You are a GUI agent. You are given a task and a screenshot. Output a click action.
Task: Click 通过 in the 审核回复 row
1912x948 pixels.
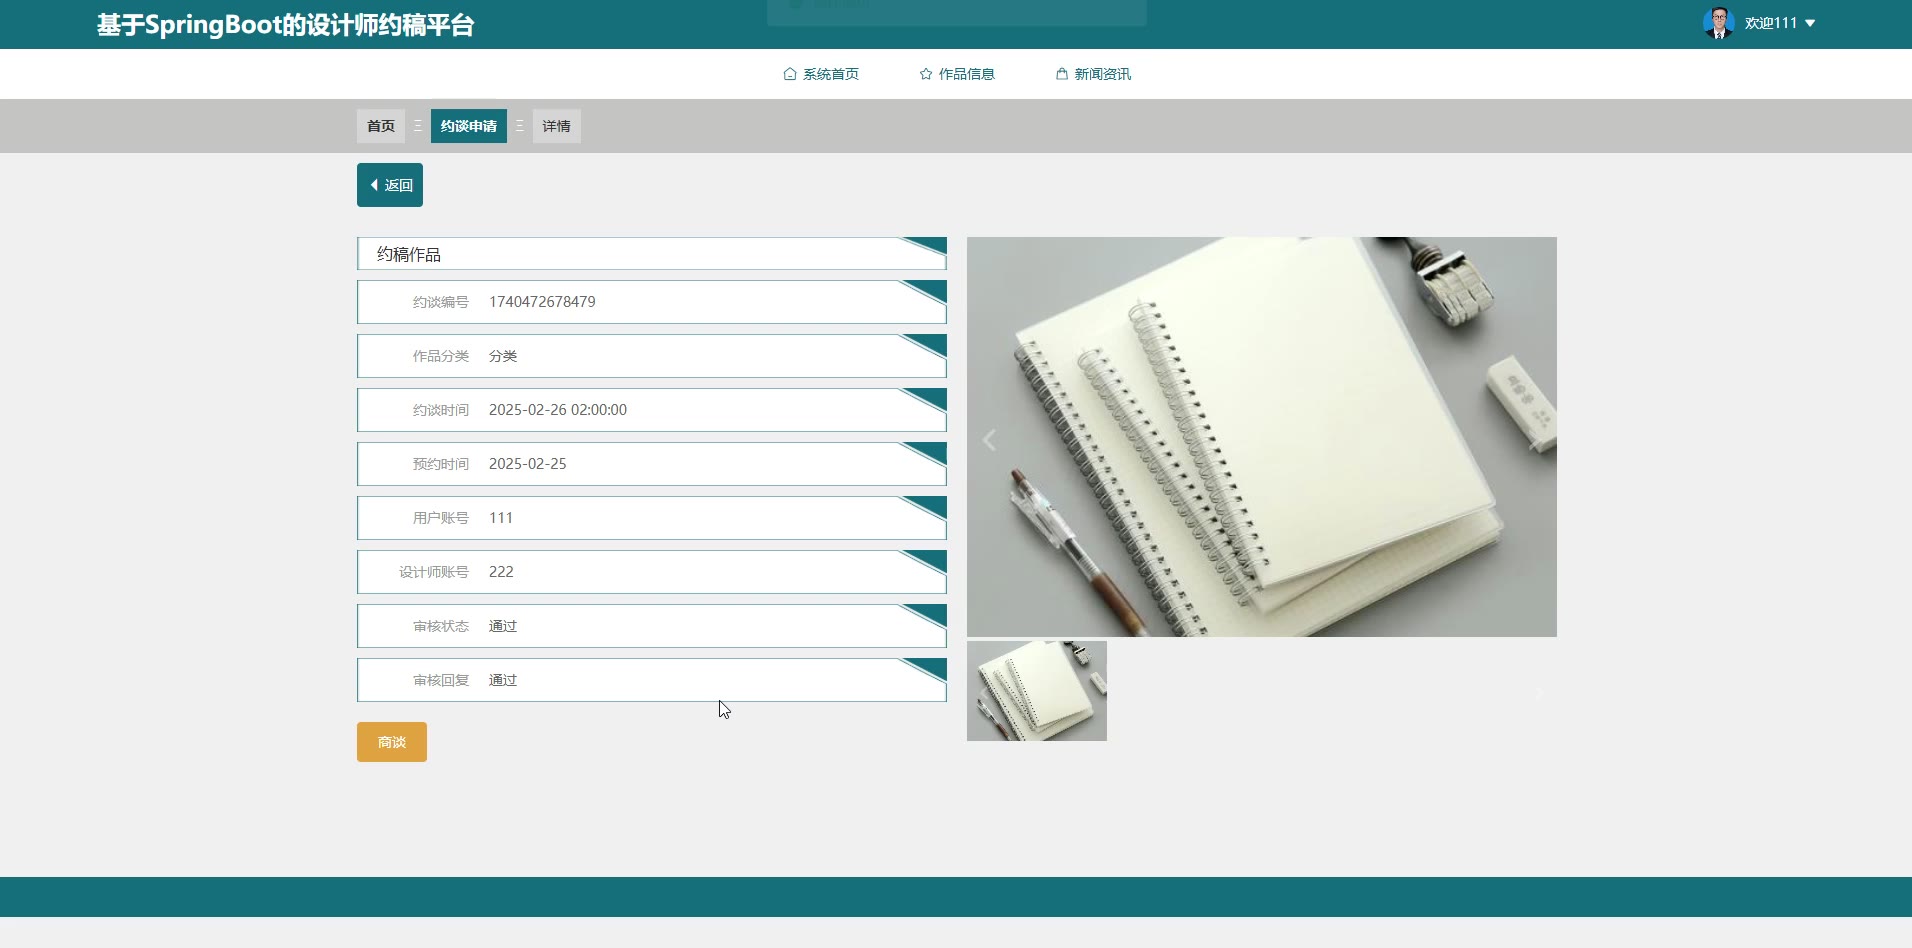(x=503, y=680)
